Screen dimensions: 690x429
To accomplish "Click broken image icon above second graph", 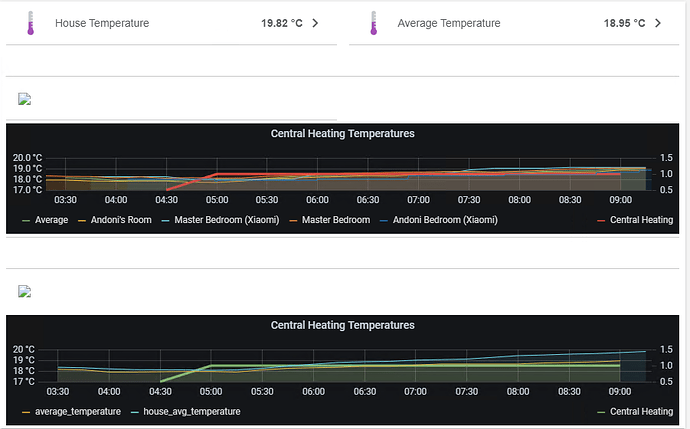I will click(x=25, y=292).
